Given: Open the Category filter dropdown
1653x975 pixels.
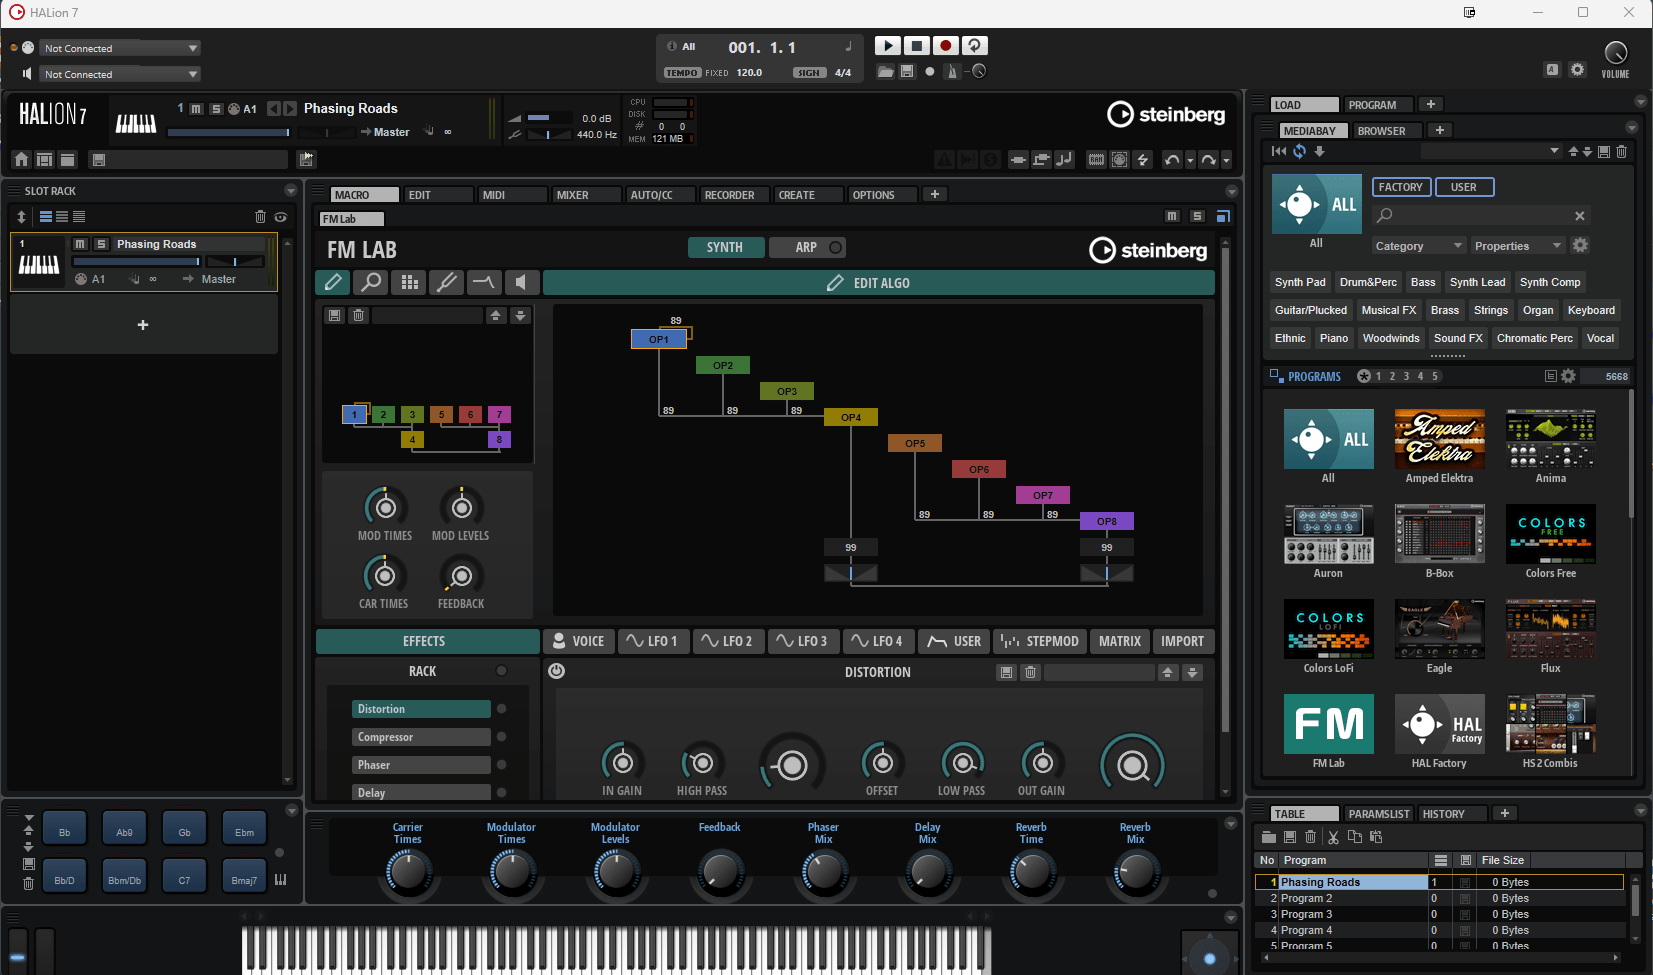Looking at the screenshot, I should pyautogui.click(x=1418, y=246).
